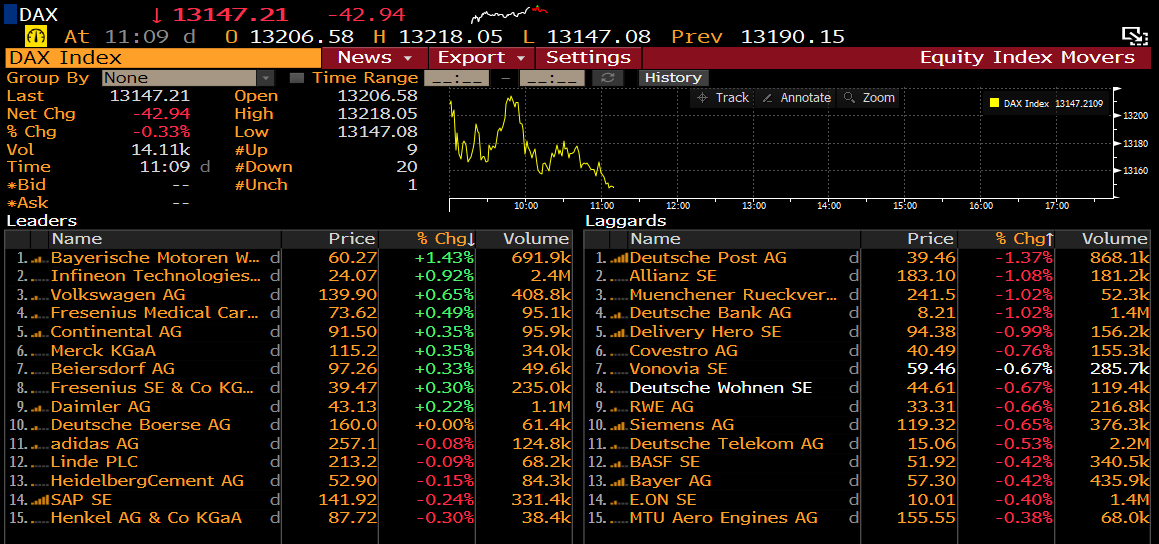The width and height of the screenshot is (1159, 544).
Task: Click the Time Range start time field
Action: pos(456,78)
